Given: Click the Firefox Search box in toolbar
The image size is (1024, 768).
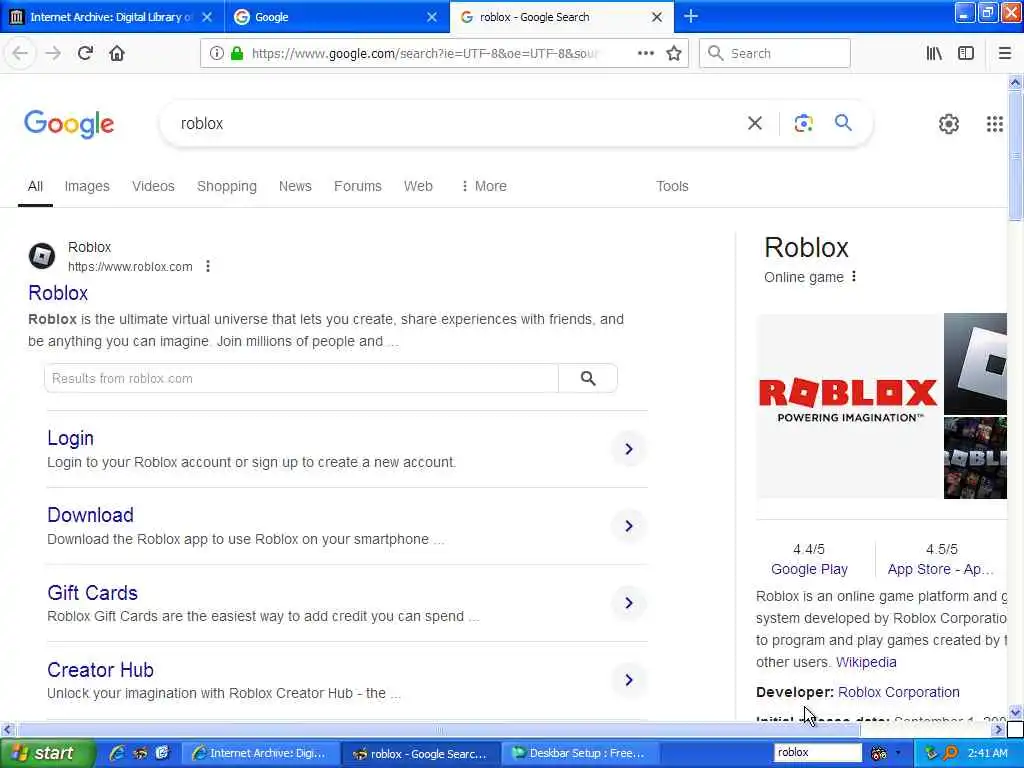Looking at the screenshot, I should [x=775, y=53].
